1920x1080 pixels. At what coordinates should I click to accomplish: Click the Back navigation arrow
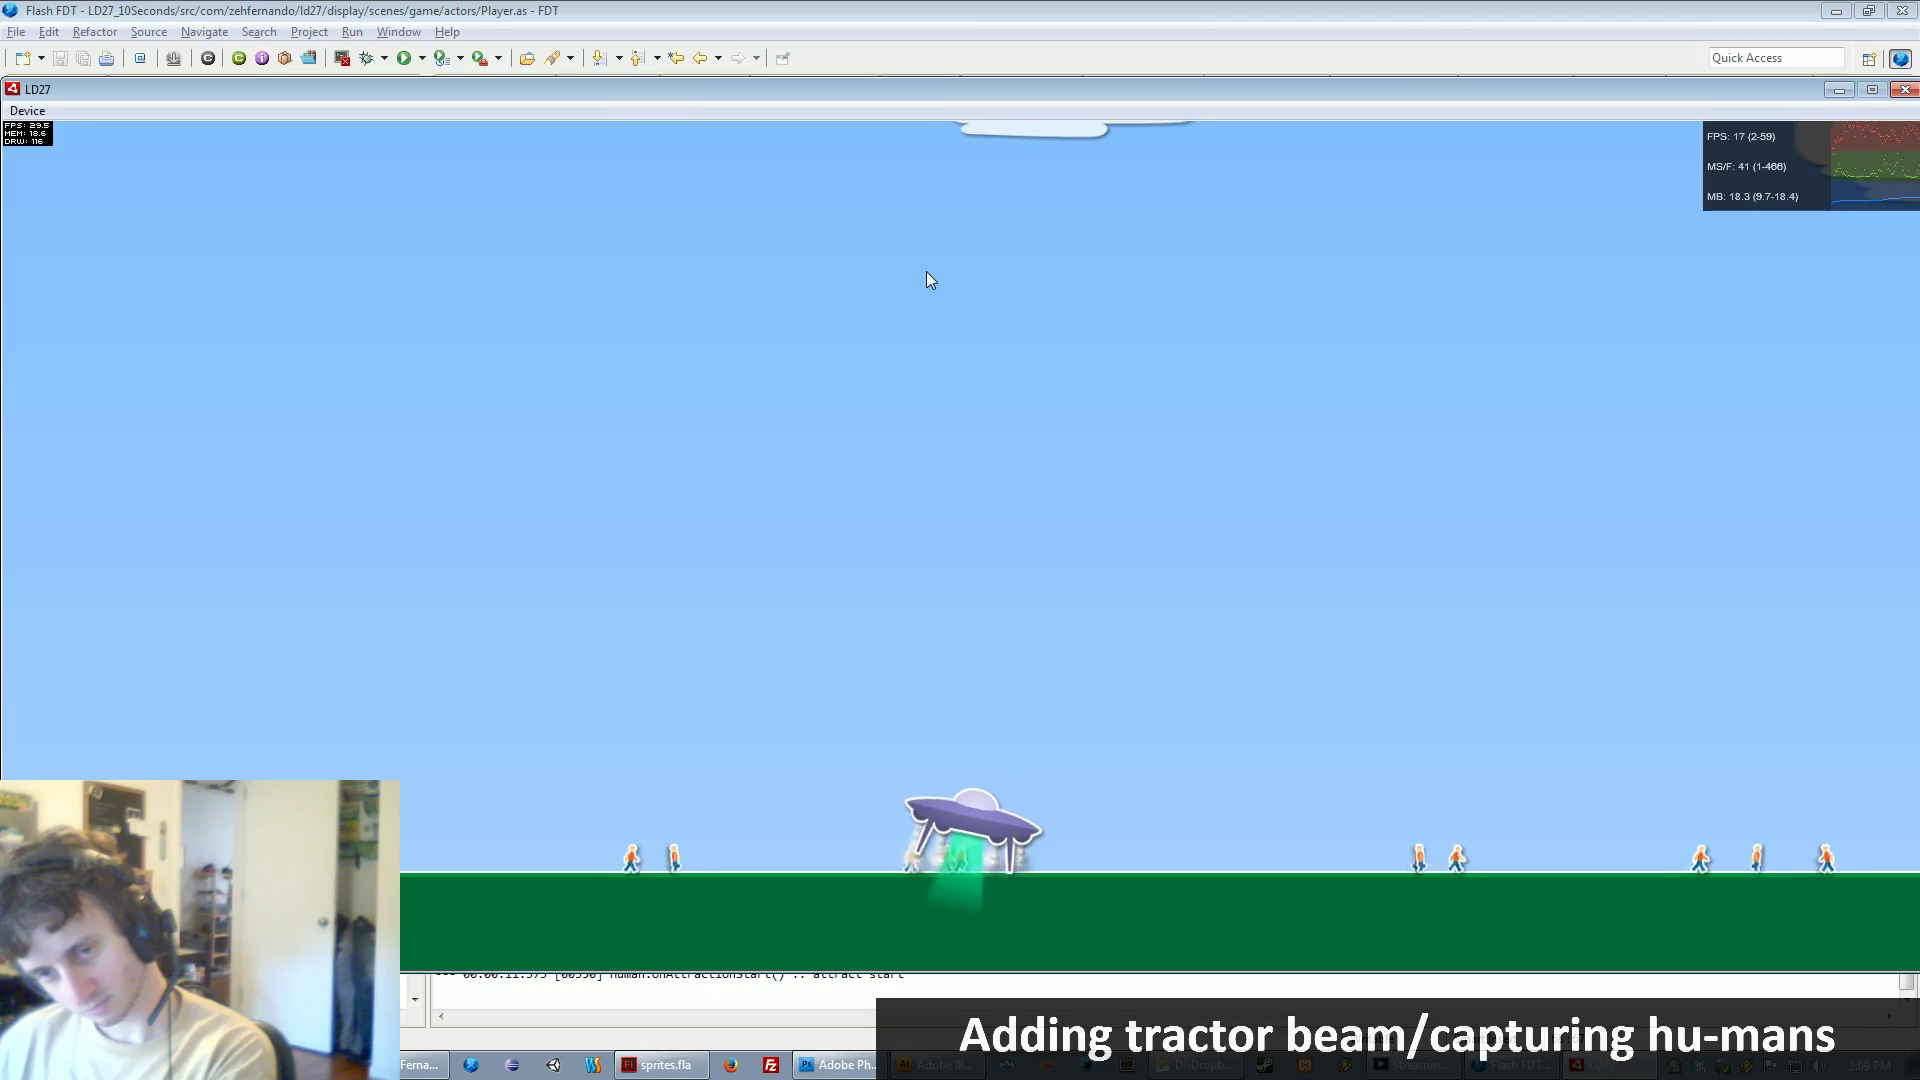700,58
